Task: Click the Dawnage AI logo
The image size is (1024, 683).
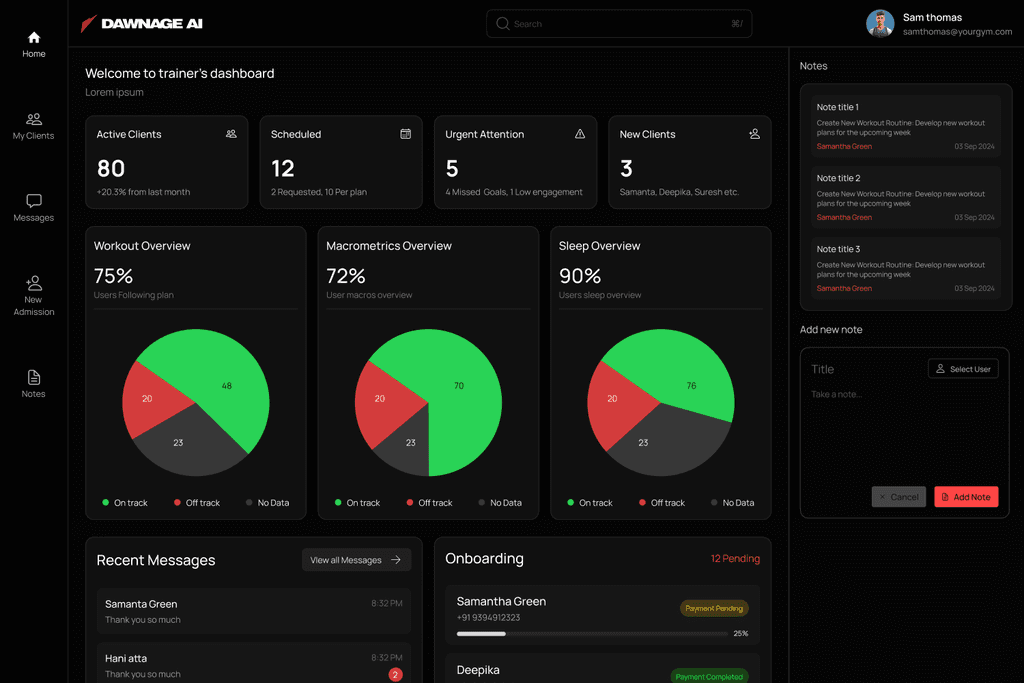Action: (x=142, y=24)
